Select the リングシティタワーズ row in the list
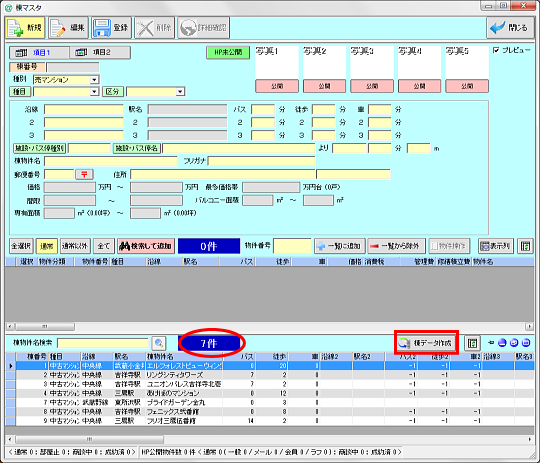The width and height of the screenshot is (540, 463). pyautogui.click(x=270, y=375)
